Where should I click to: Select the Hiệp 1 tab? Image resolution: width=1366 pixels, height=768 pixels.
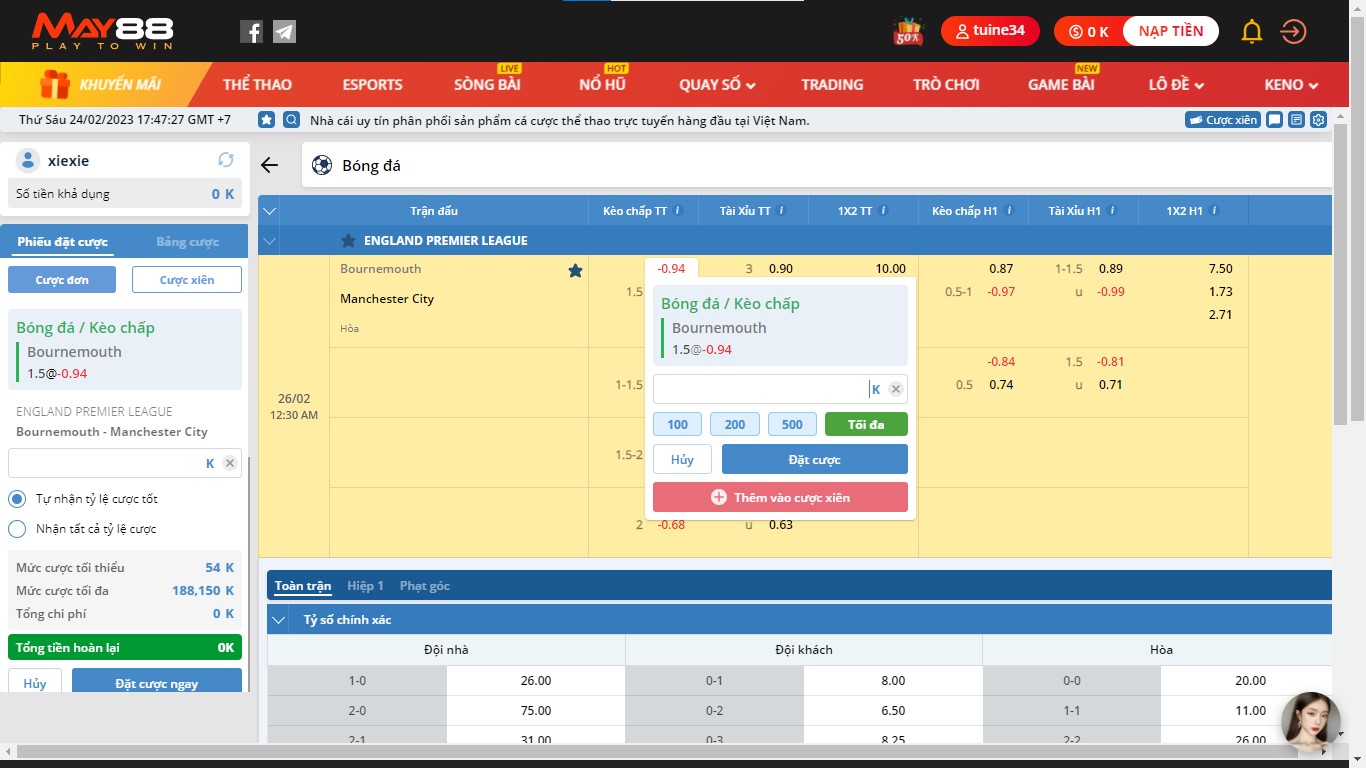coord(365,586)
